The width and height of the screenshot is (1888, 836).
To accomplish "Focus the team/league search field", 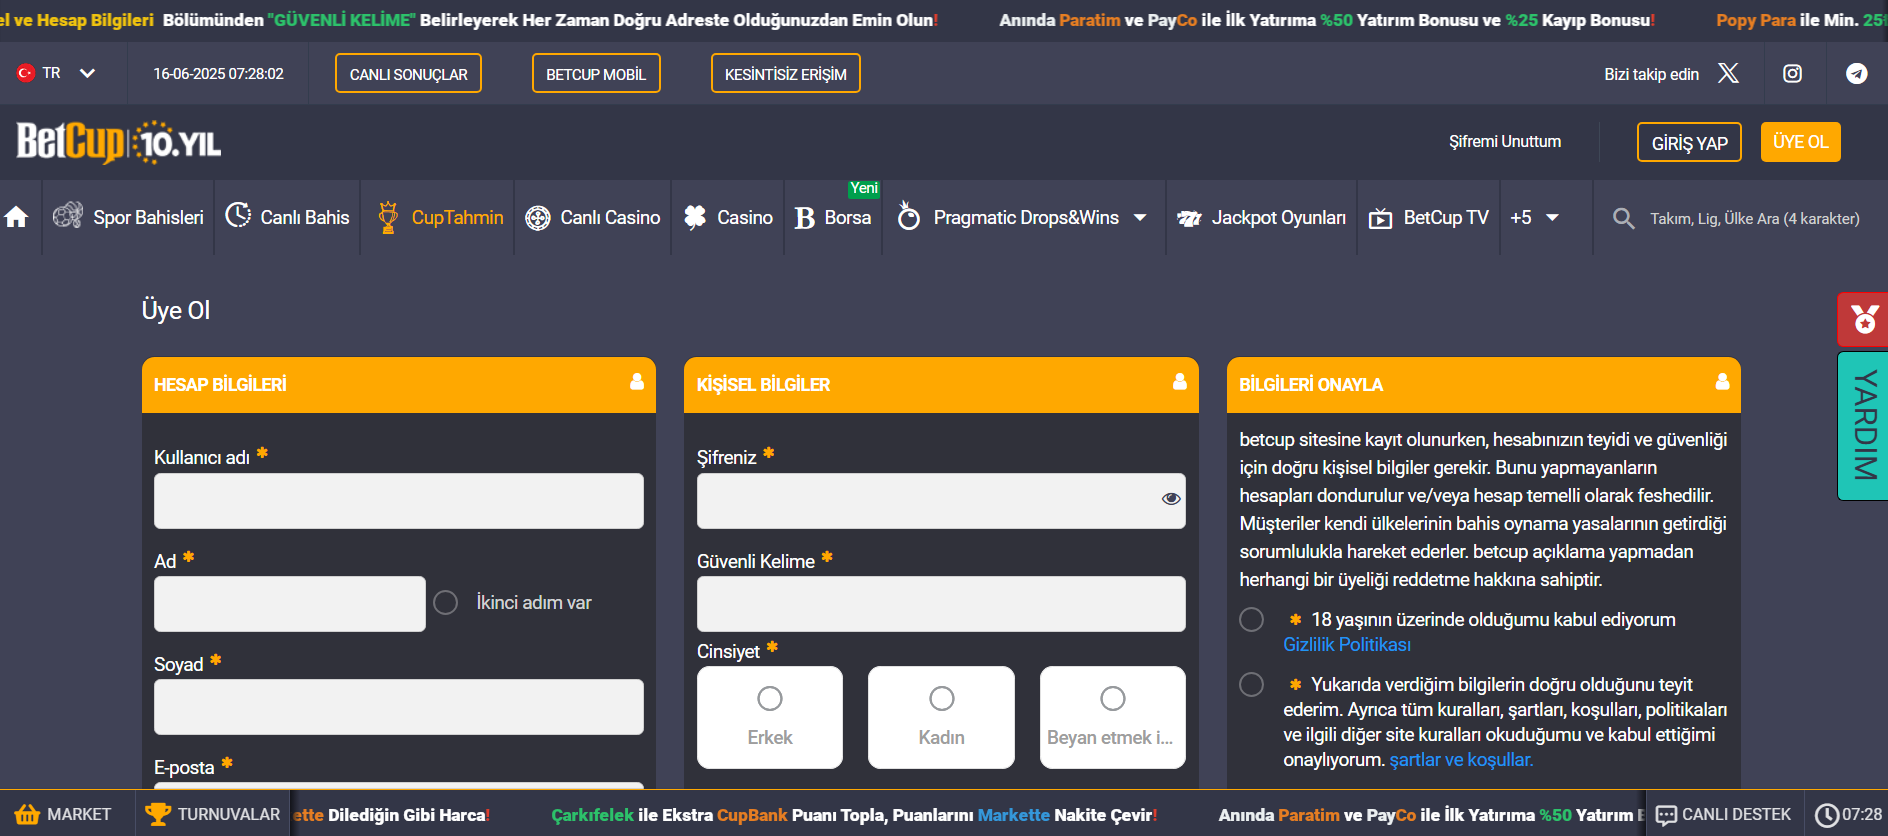I will (1754, 218).
